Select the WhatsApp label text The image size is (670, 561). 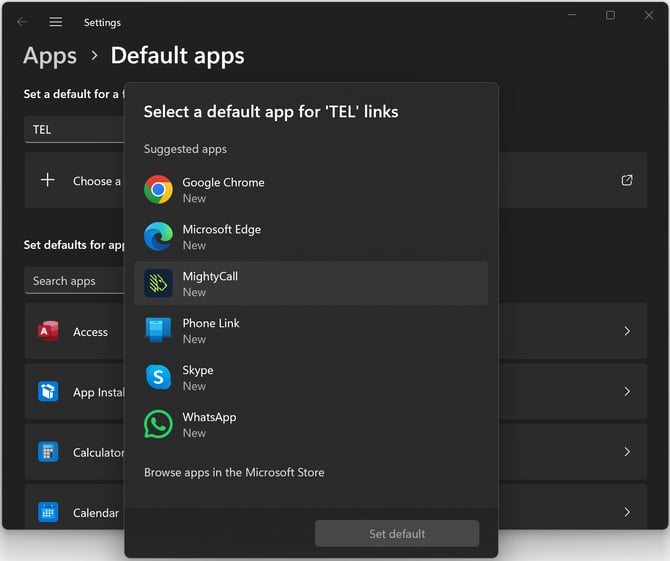(x=209, y=417)
